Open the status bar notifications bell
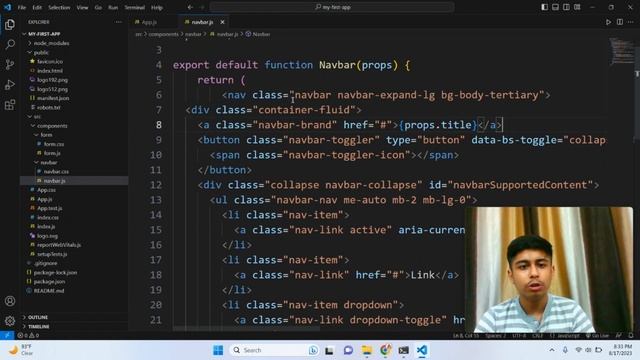The height and width of the screenshot is (360, 640). (631, 336)
